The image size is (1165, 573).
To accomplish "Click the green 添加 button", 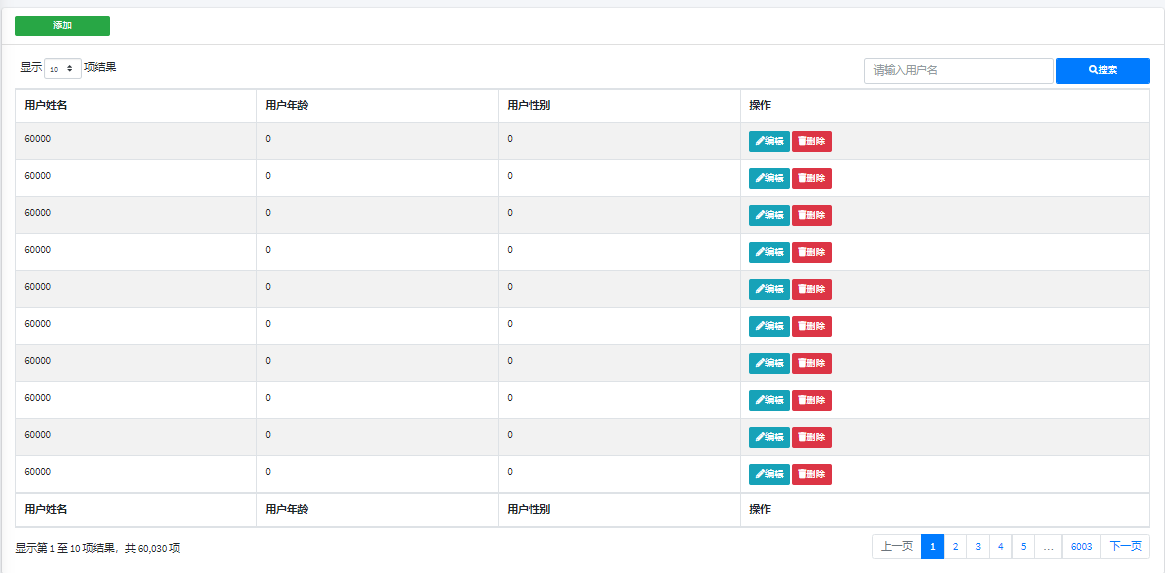I will click(x=62, y=26).
